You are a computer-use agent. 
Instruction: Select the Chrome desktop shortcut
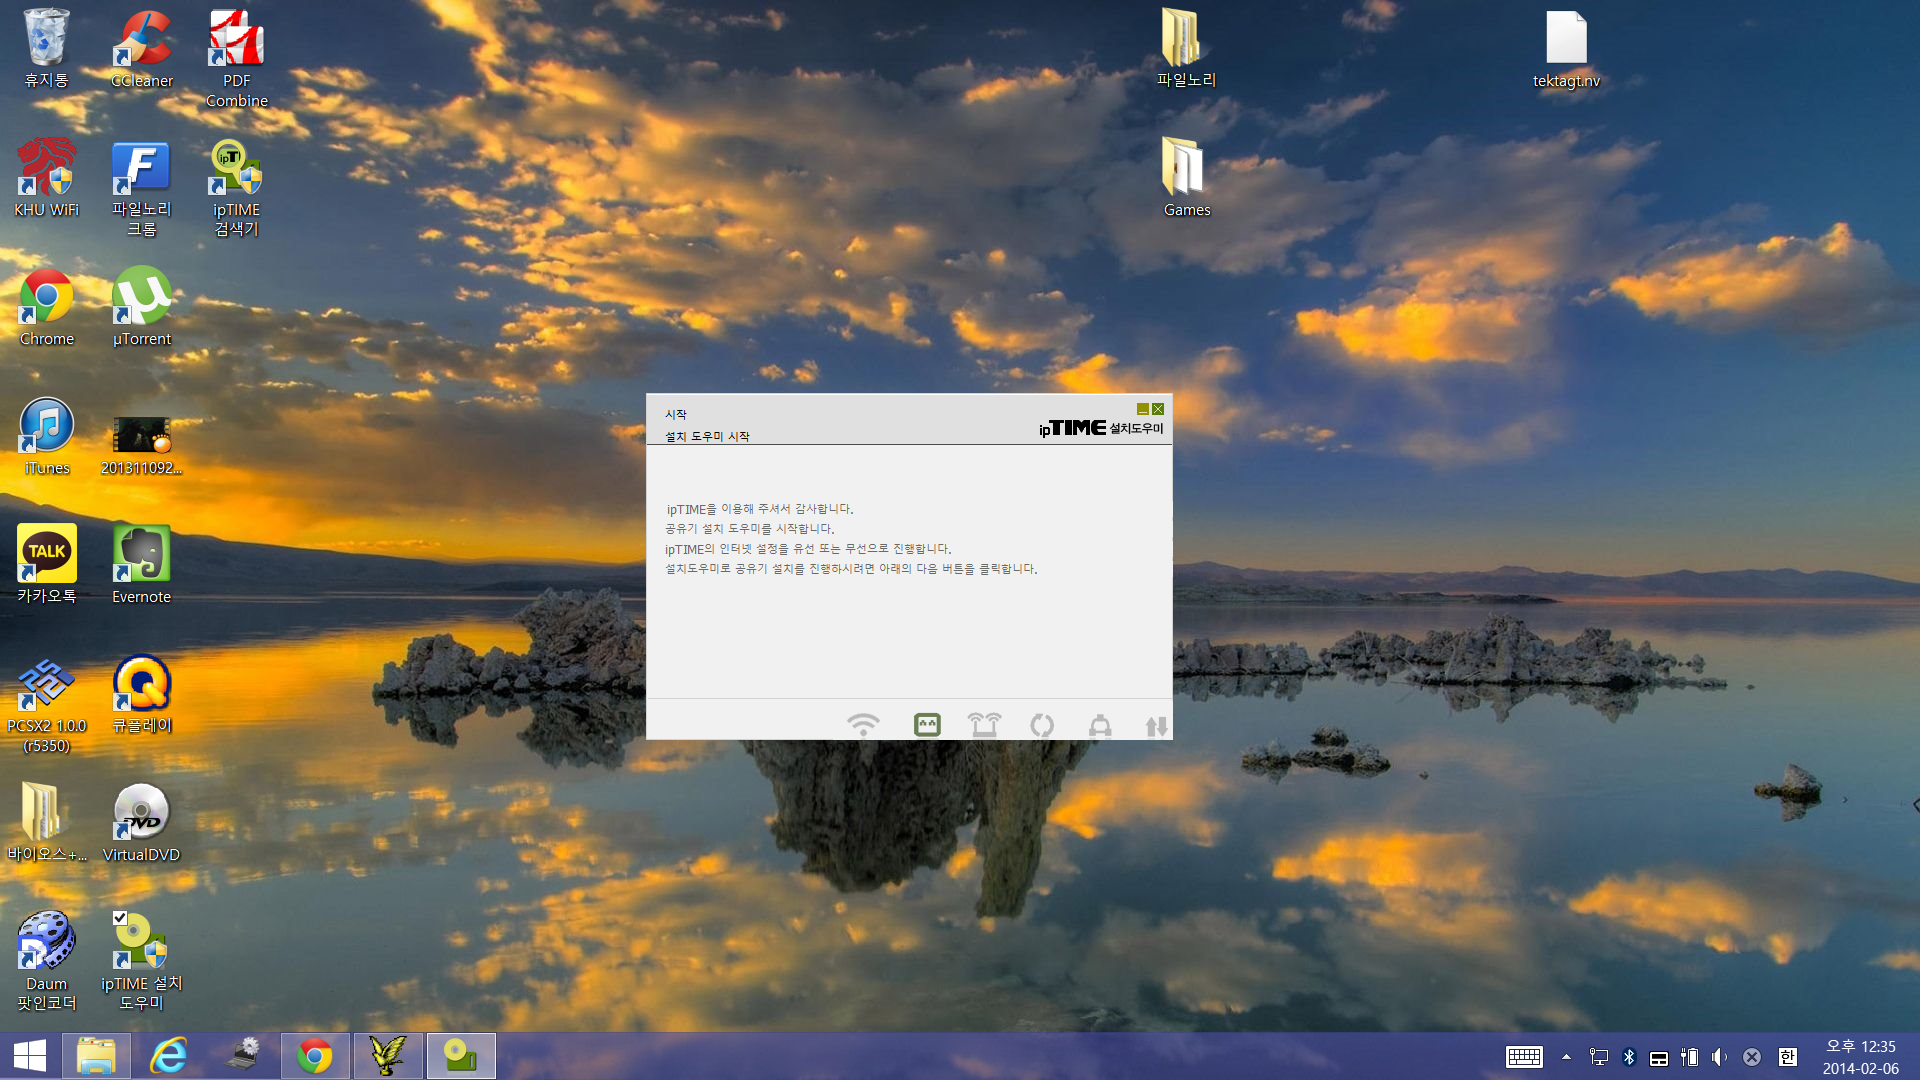(x=46, y=307)
